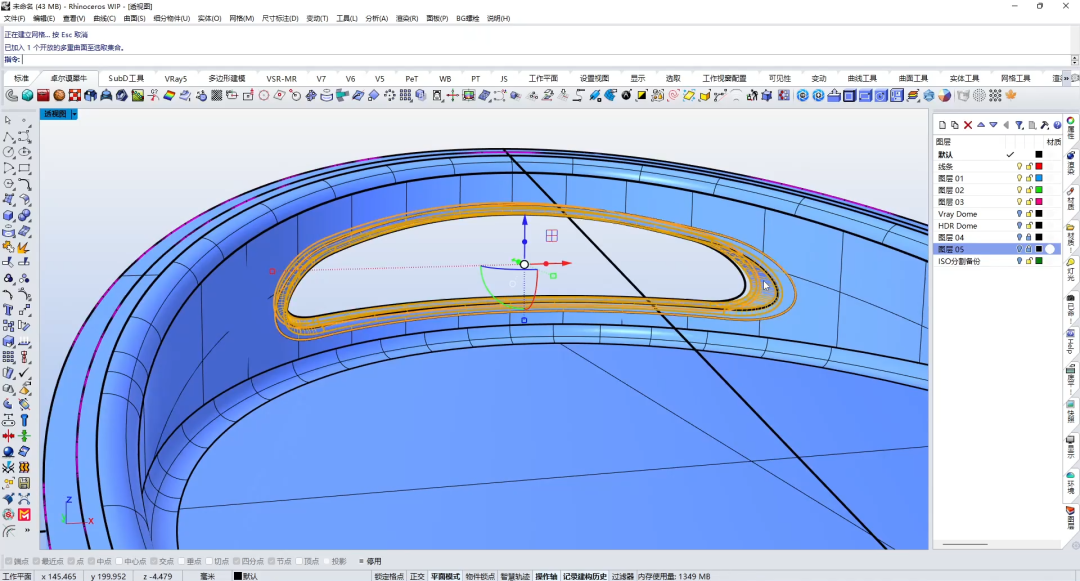Click the stacked layers icon in top toolbar
This screenshot has height=581, width=1080.
(913, 96)
